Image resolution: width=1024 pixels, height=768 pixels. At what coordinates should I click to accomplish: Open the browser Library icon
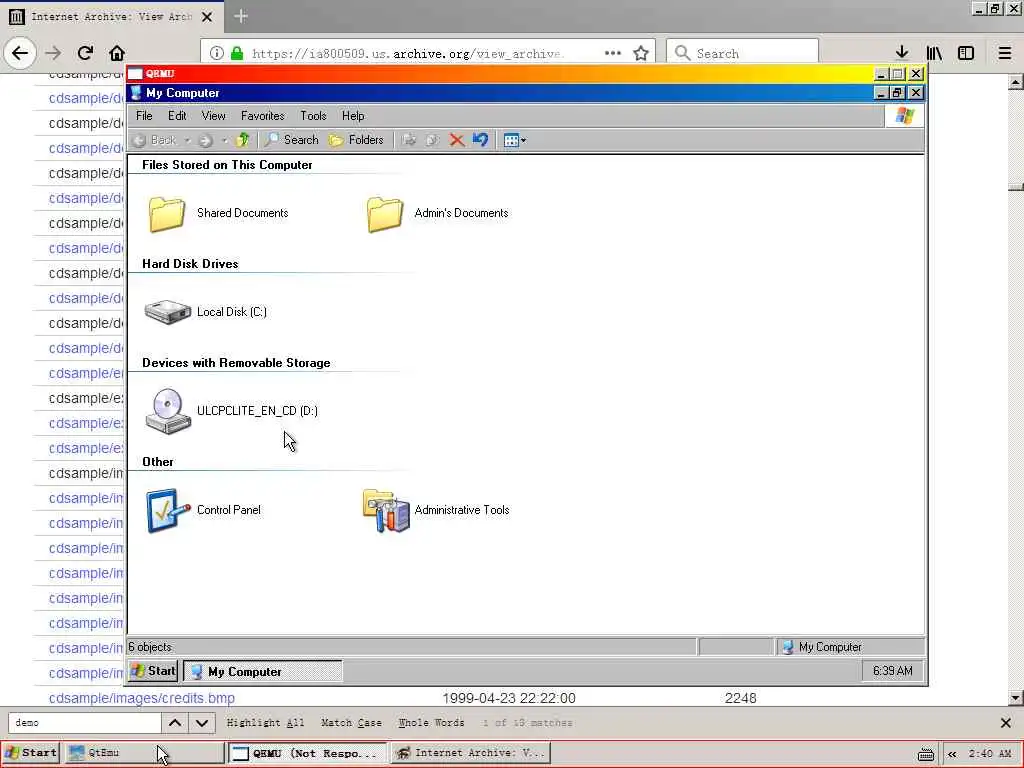coord(934,53)
